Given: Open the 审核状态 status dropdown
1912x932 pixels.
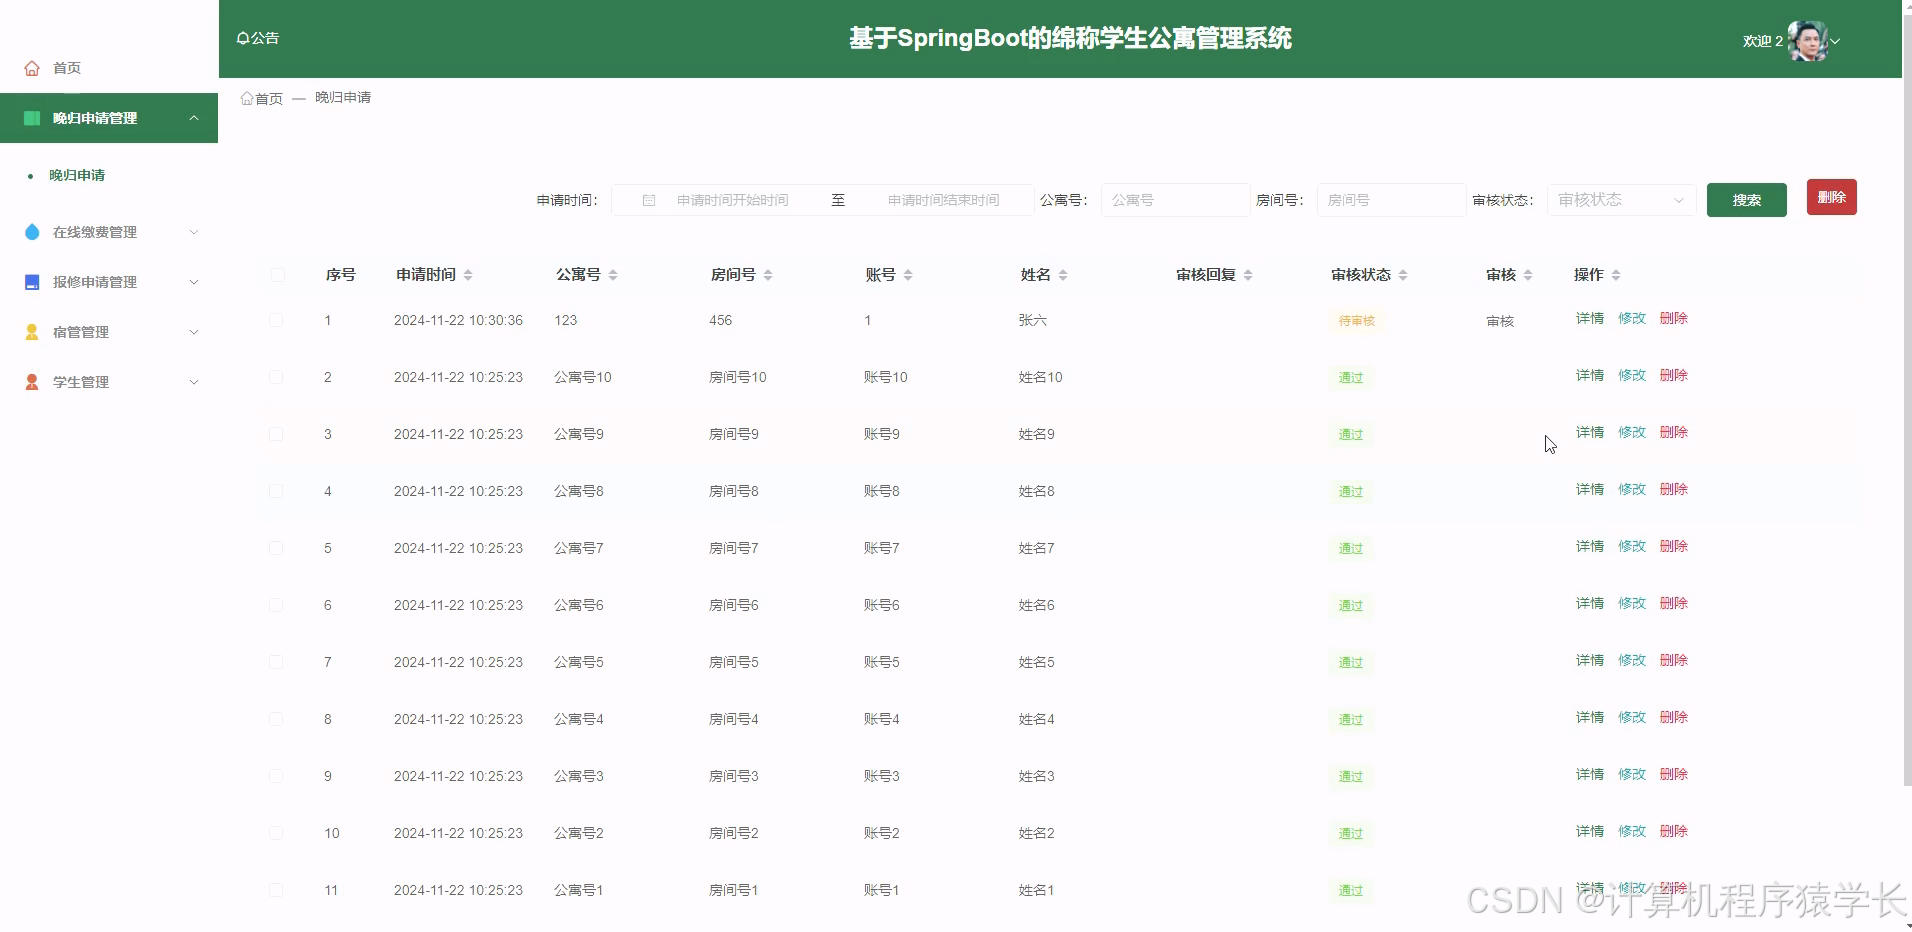Looking at the screenshot, I should 1618,199.
